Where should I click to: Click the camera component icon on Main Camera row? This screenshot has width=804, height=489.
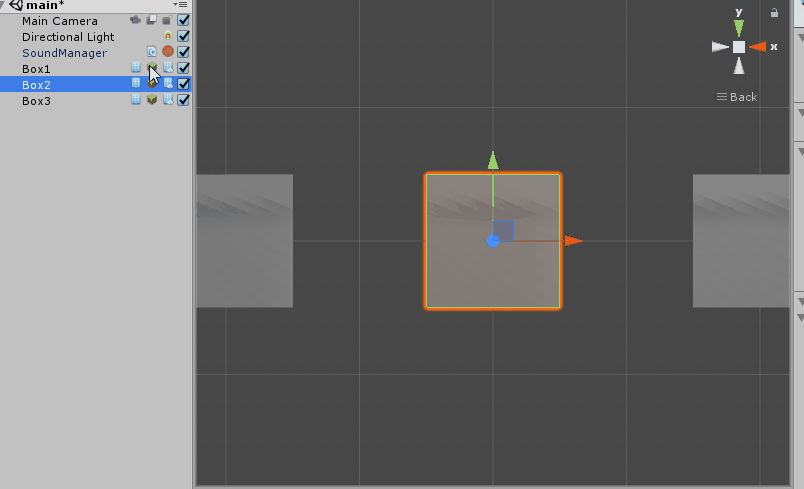tap(135, 20)
